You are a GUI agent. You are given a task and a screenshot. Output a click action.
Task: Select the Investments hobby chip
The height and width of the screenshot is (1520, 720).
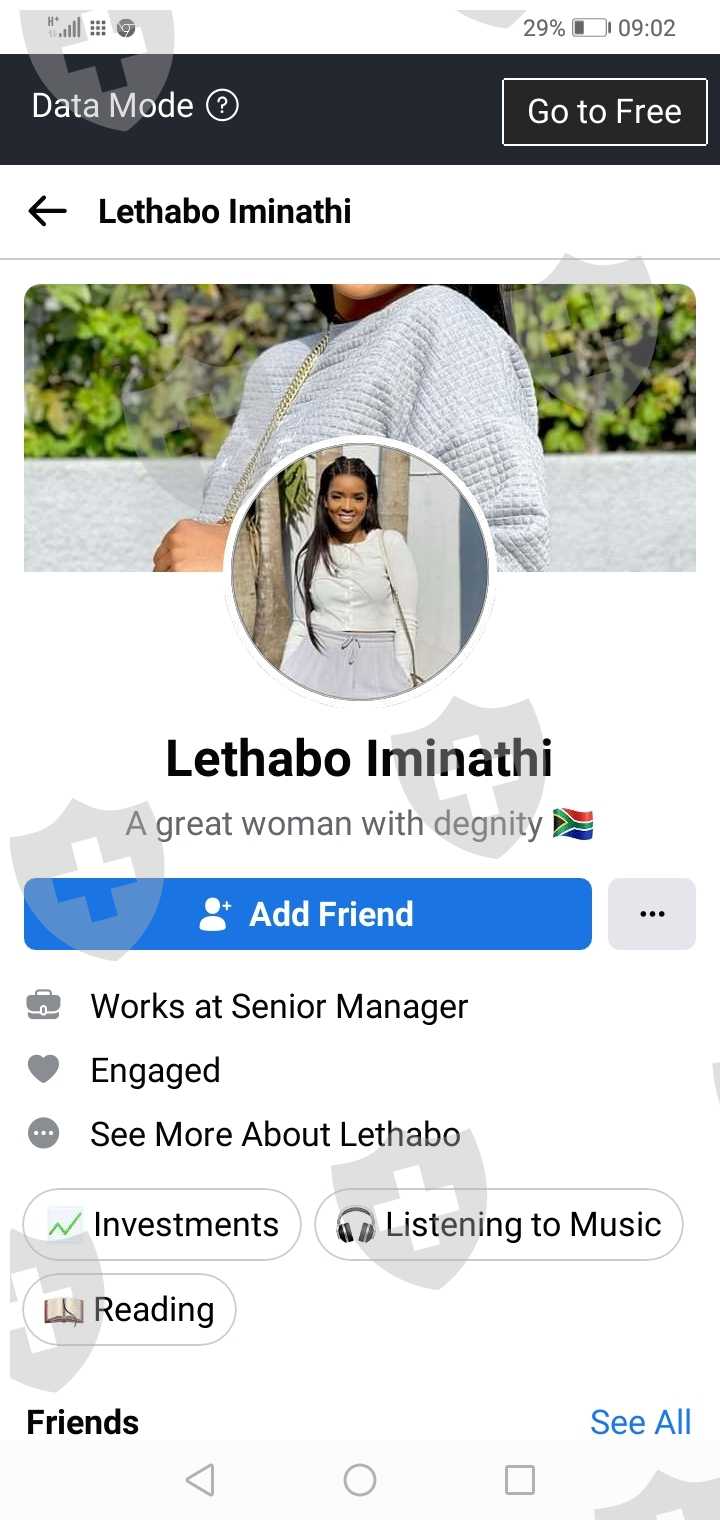[162, 1224]
